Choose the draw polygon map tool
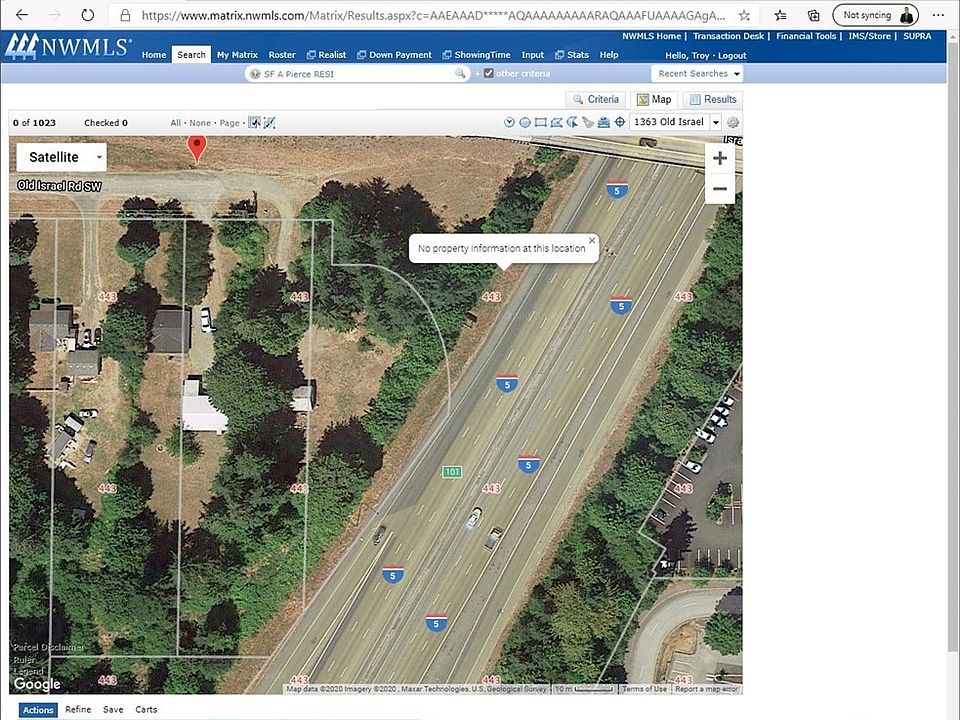The image size is (960, 720). tap(557, 123)
